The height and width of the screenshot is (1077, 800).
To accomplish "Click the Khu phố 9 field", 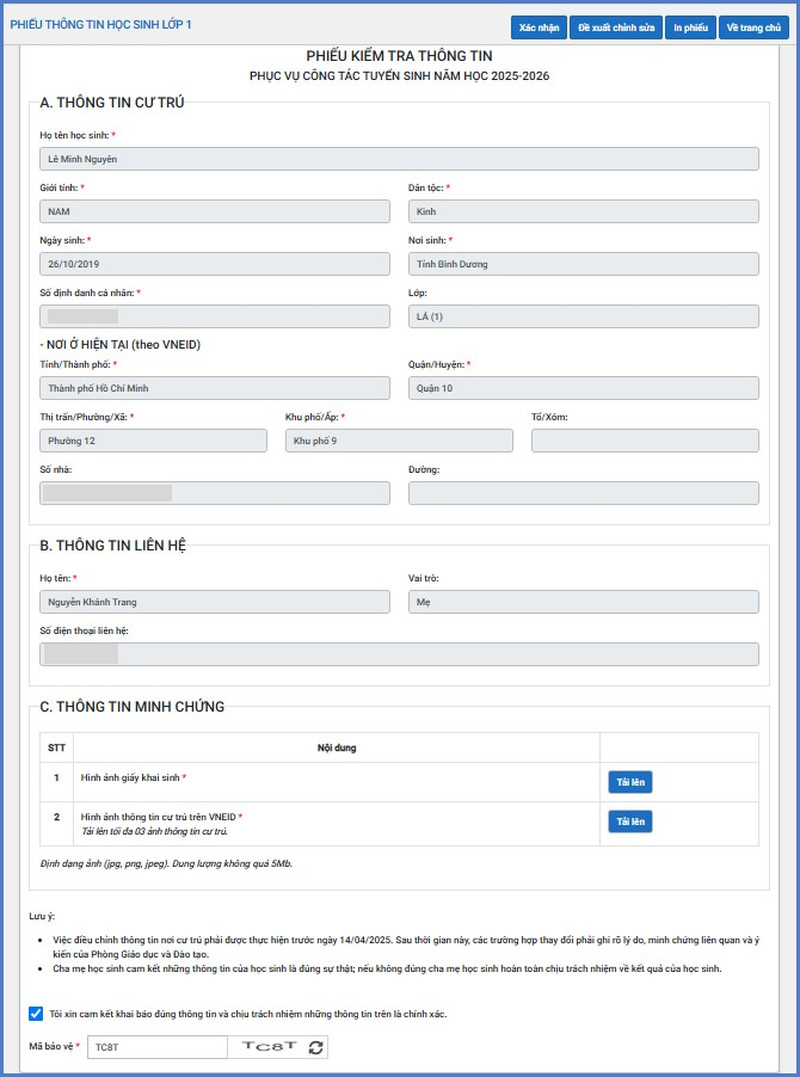I will (399, 441).
